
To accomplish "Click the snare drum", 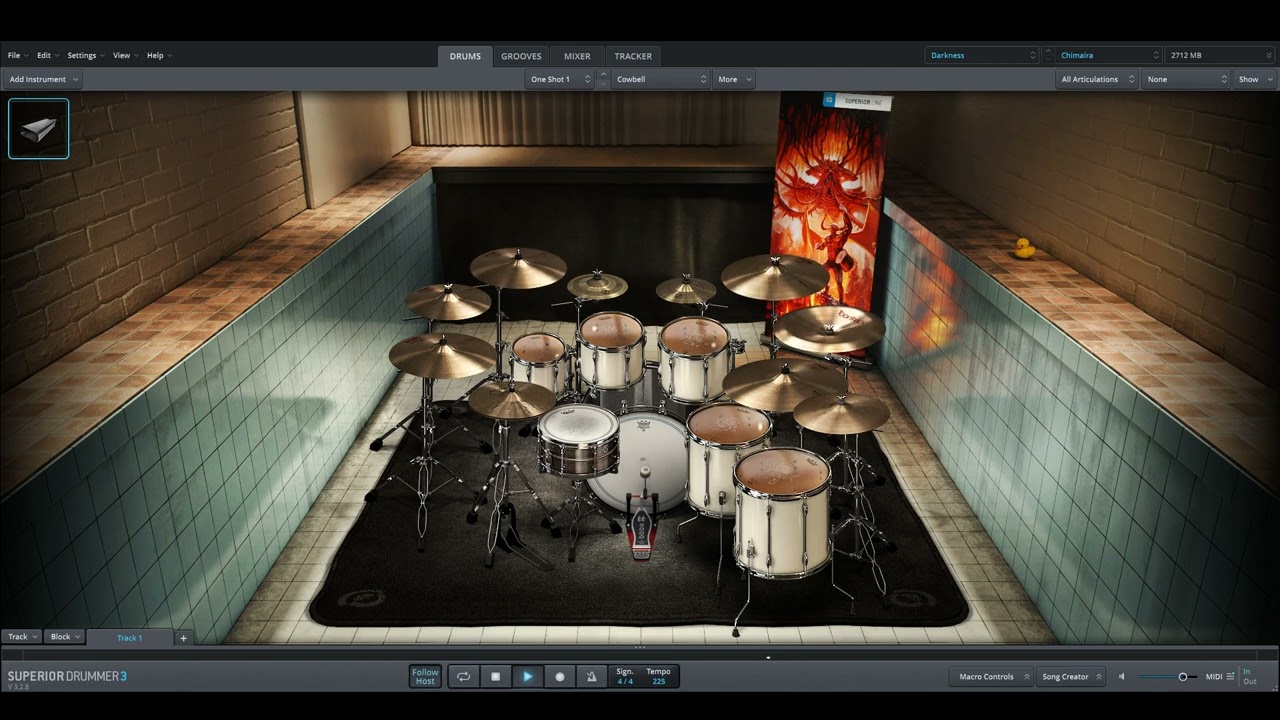I will [x=578, y=440].
